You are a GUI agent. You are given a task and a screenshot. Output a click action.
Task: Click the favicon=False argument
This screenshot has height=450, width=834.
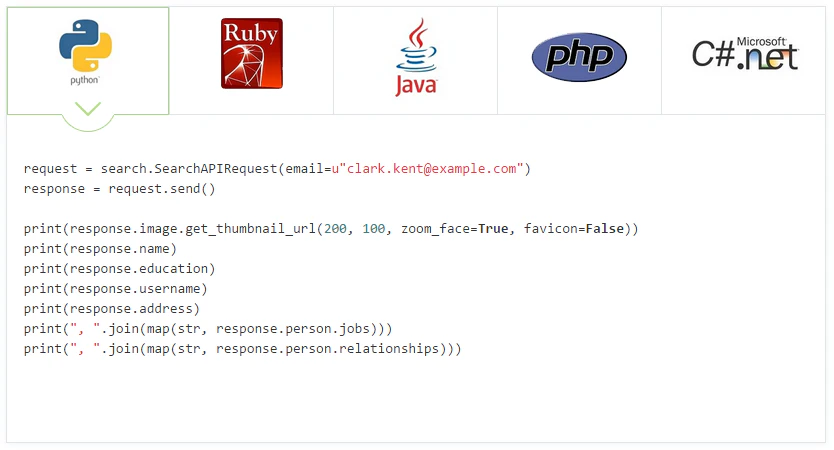coord(573,229)
